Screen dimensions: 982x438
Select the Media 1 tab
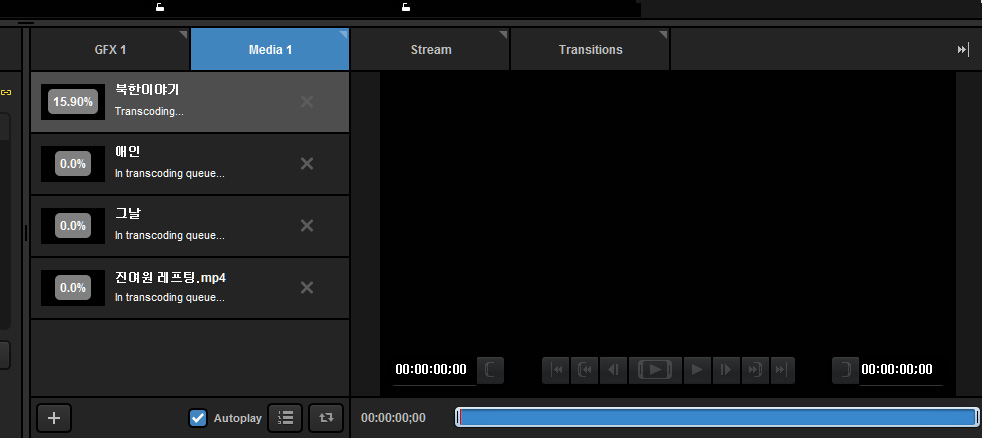pyautogui.click(x=270, y=50)
